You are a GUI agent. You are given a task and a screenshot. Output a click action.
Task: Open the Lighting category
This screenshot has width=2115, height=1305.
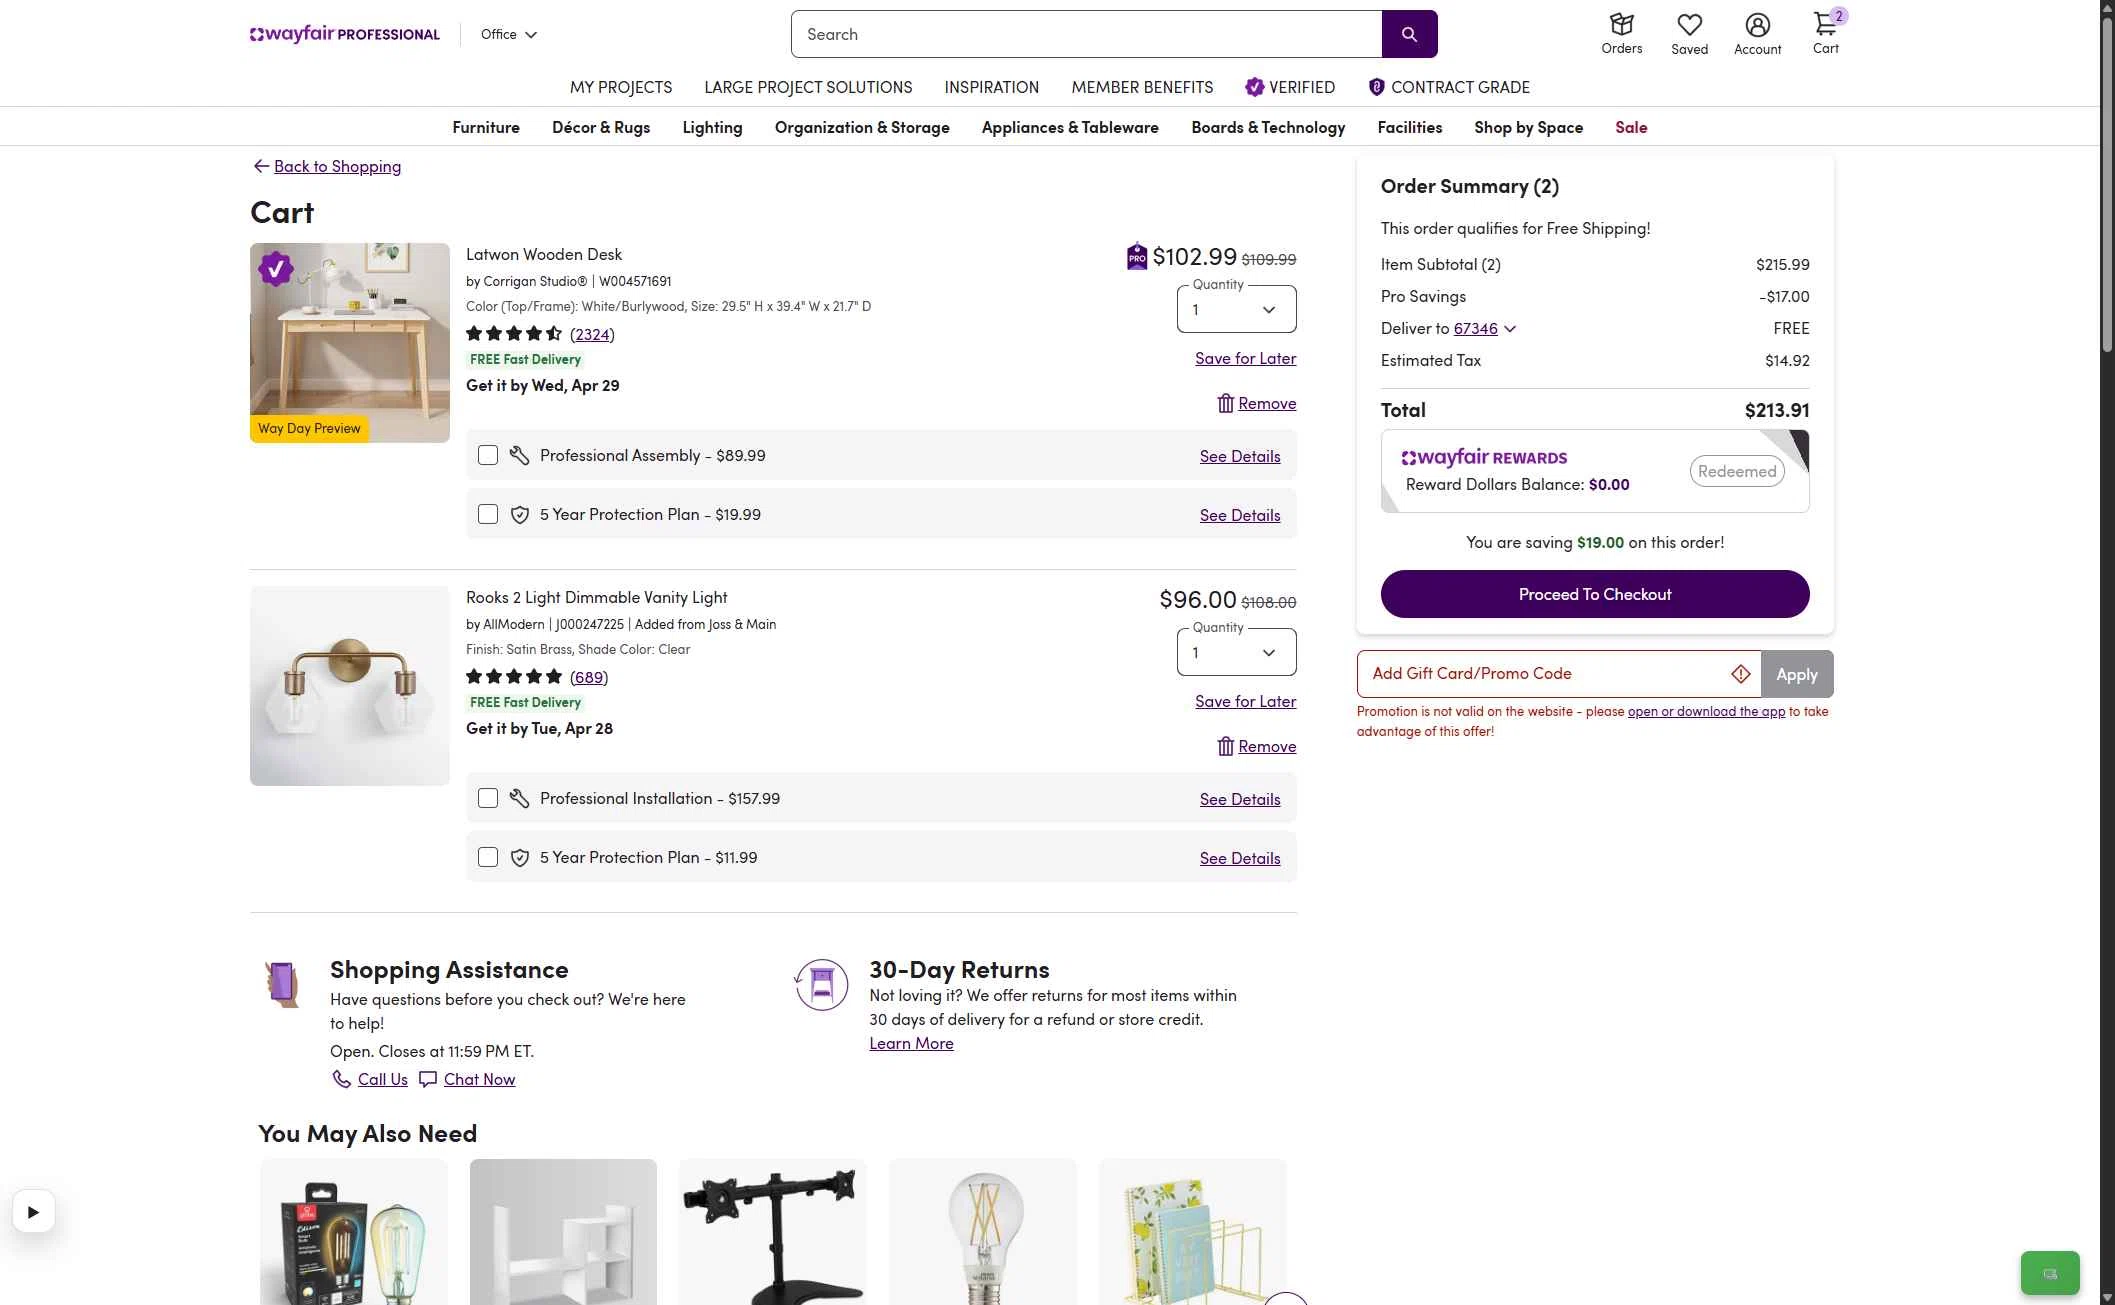tap(712, 127)
